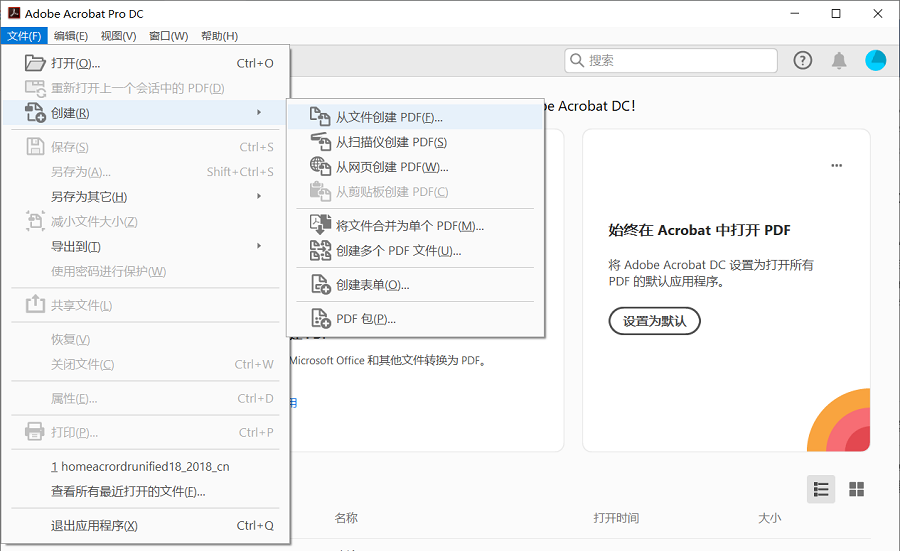Image resolution: width=900 pixels, height=551 pixels.
Task: Expand the 另存为其它(H) submenu arrow
Action: [x=259, y=196]
